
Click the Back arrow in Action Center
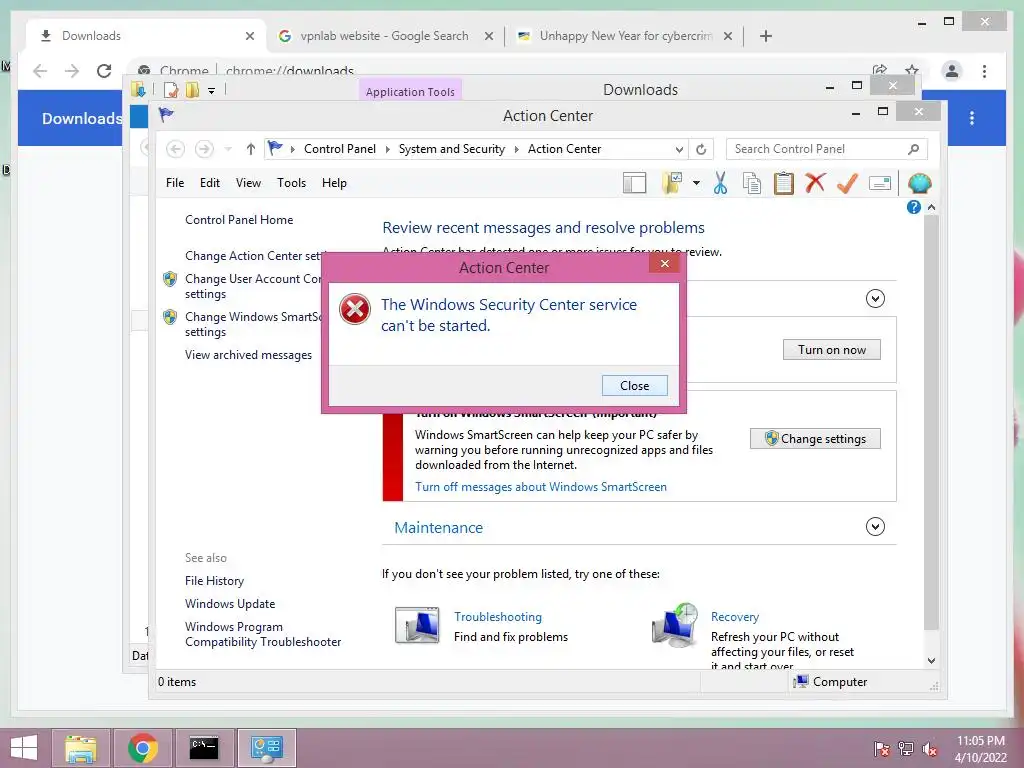(175, 149)
